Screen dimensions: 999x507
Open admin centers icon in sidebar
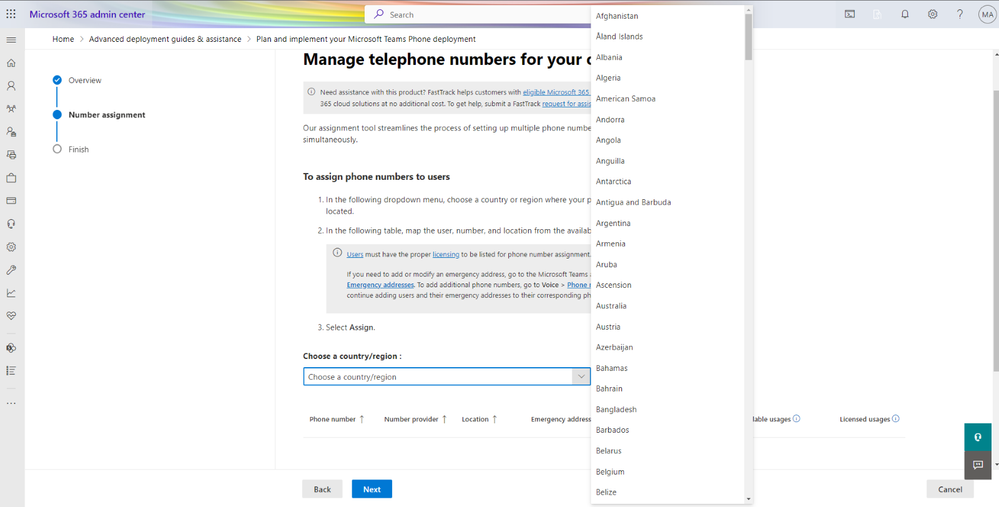click(11, 348)
